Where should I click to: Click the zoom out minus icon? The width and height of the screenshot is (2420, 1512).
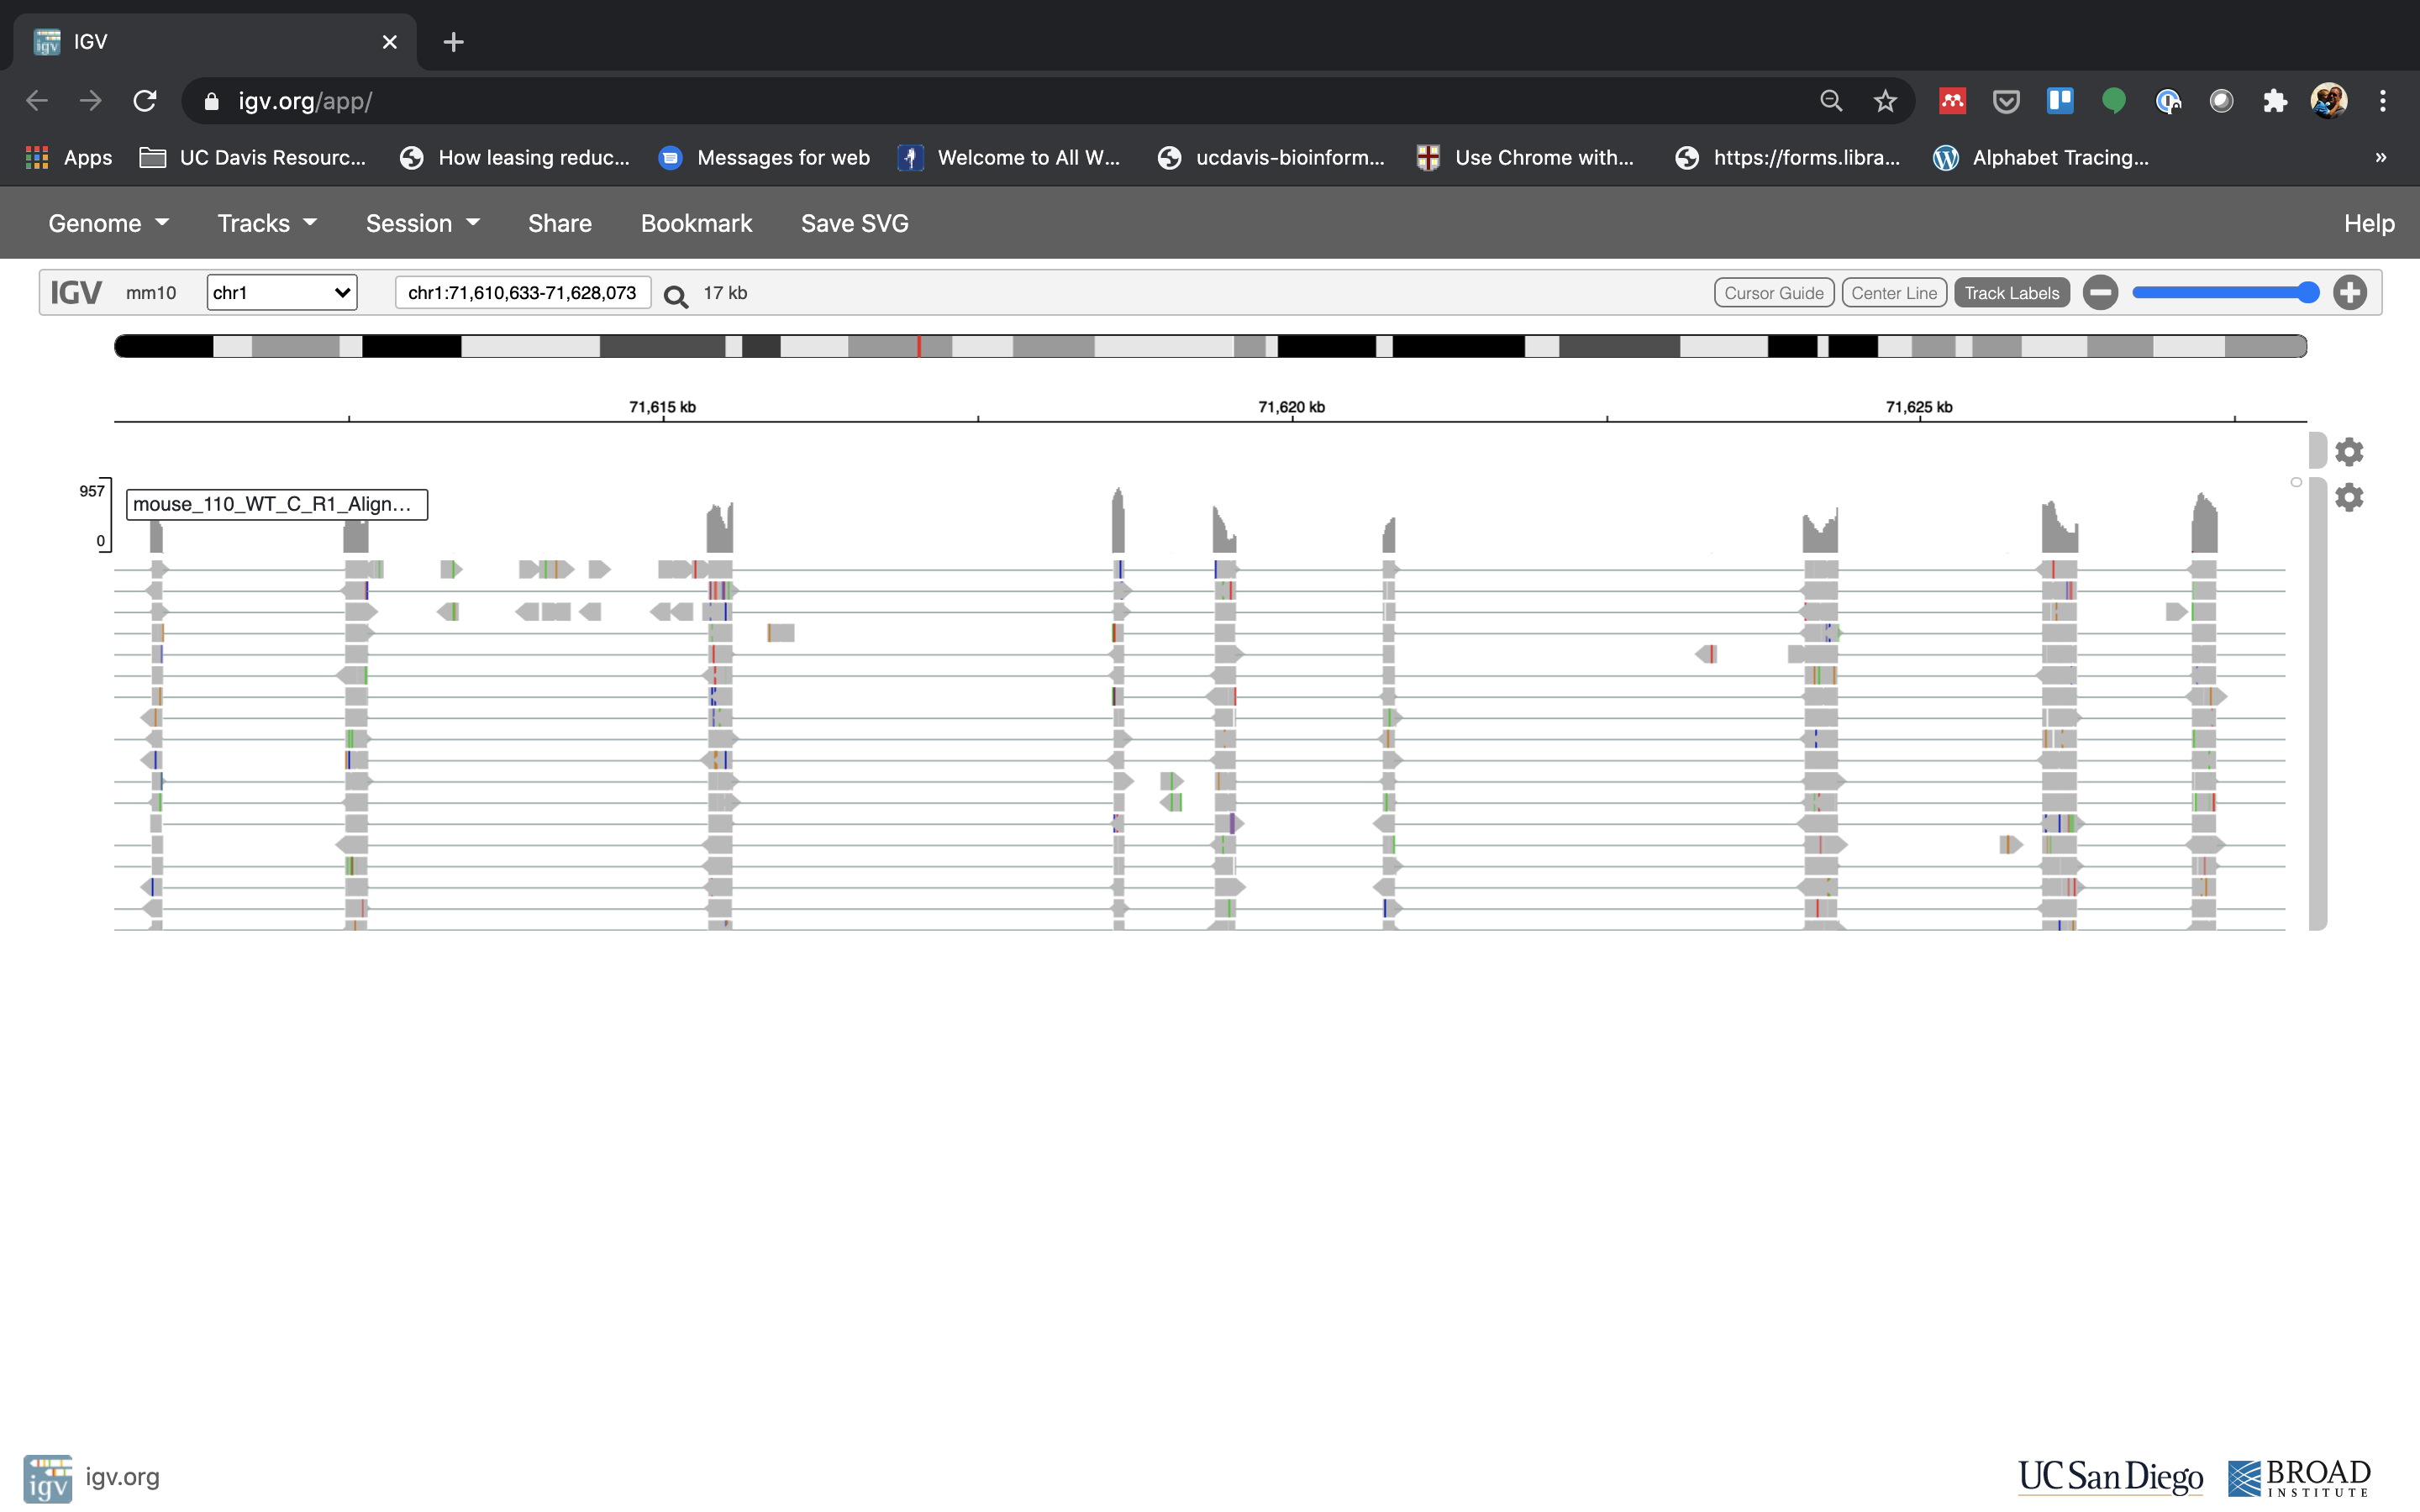click(2100, 293)
